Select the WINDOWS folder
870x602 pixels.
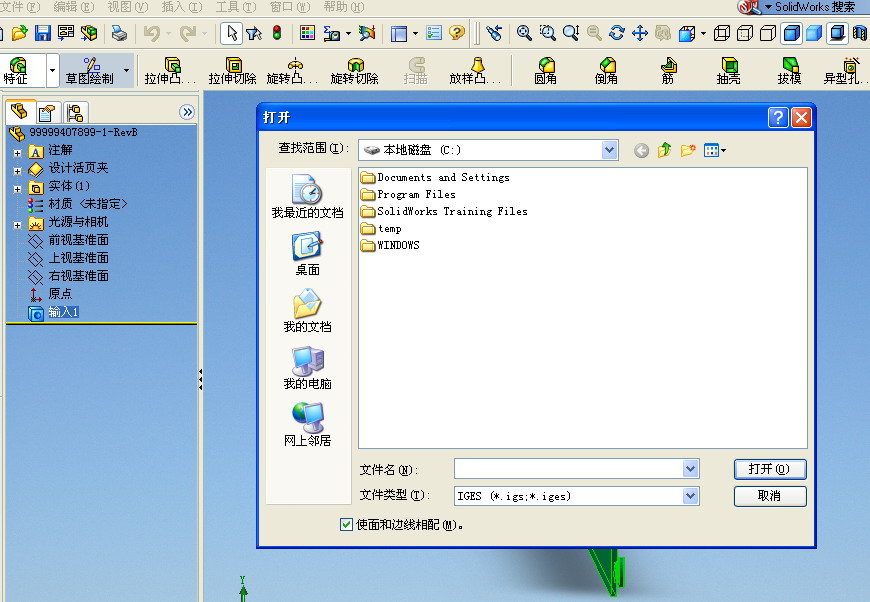coord(390,245)
